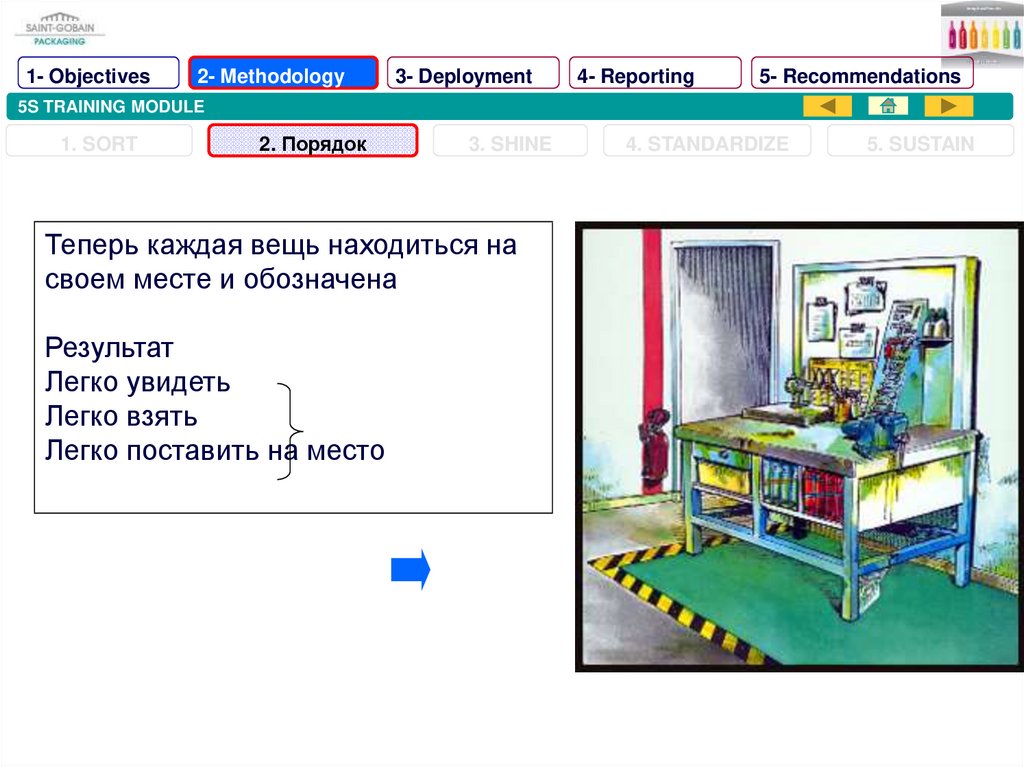Image resolution: width=1024 pixels, height=767 pixels.
Task: Jump to the 5. SUSTAIN step
Action: [x=919, y=144]
